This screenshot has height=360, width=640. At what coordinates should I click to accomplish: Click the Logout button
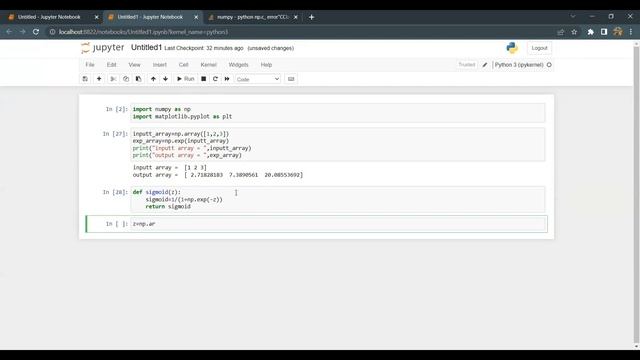pos(539,48)
